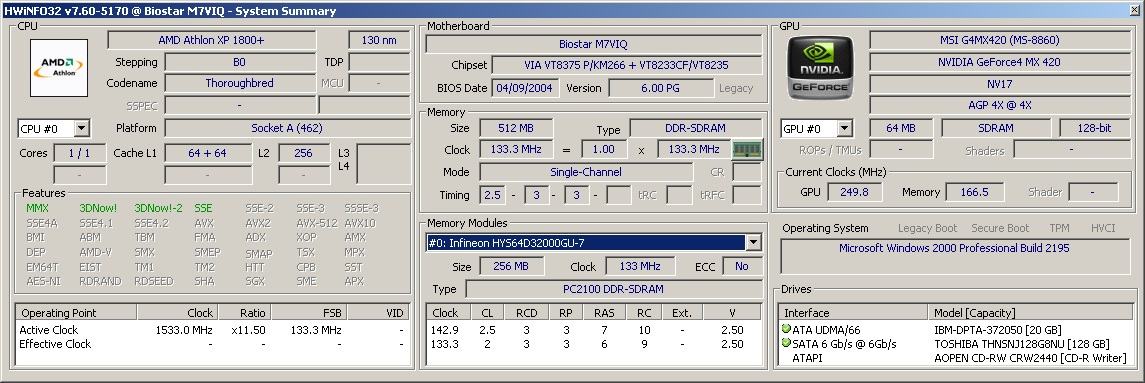
Task: Click the Interface column header in Drives
Action: 854,313
